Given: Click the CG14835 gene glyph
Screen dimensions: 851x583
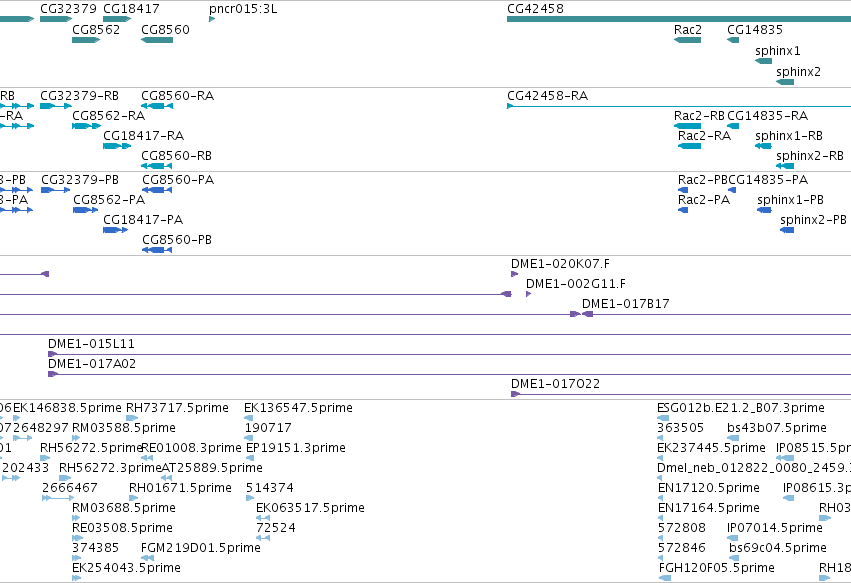Looking at the screenshot, I should coord(733,40).
